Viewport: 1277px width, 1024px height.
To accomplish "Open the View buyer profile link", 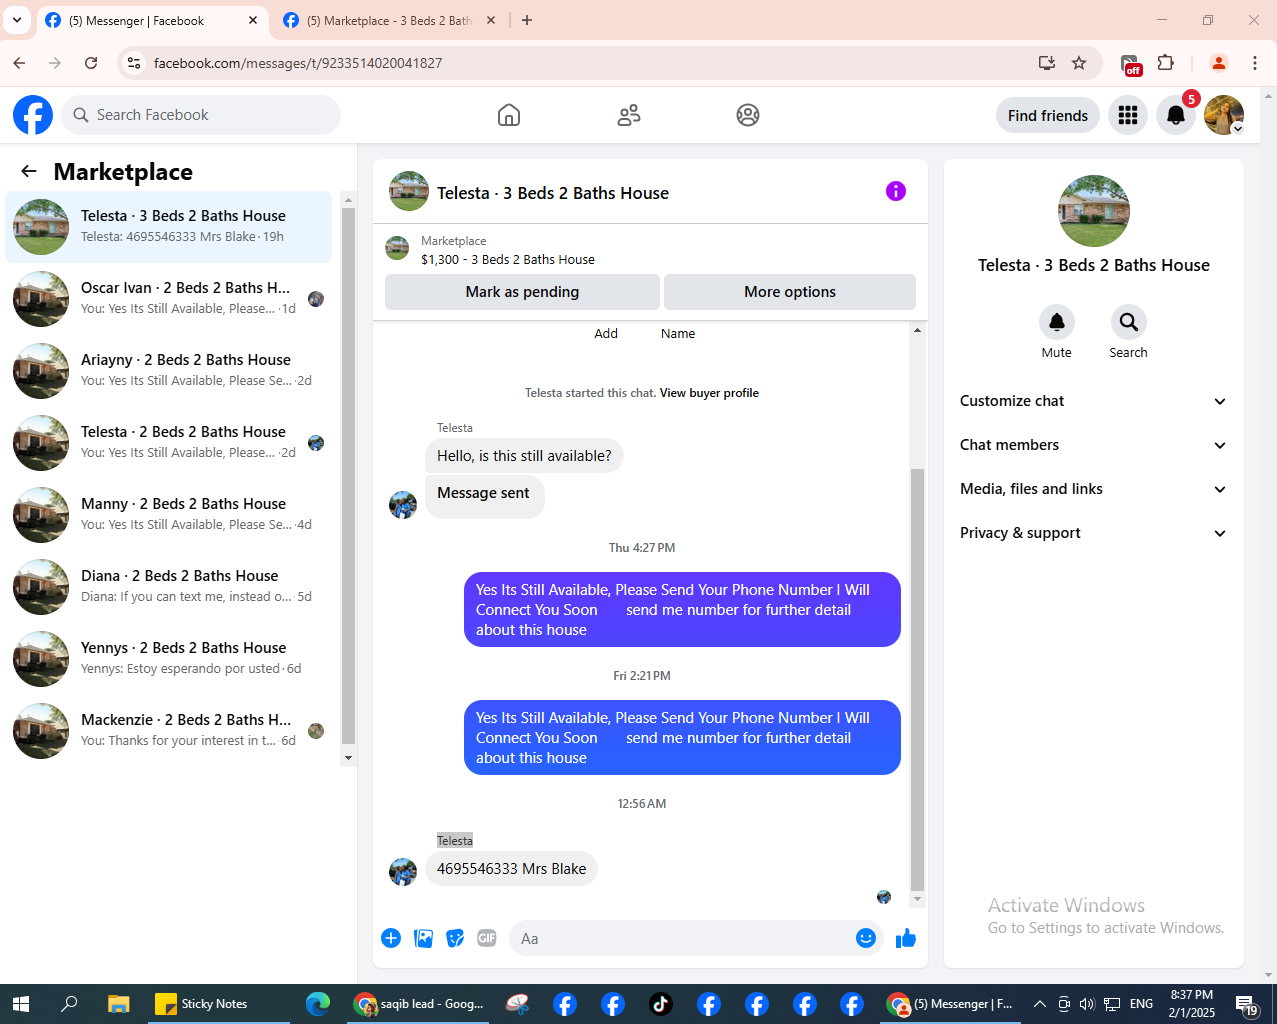I will 709,393.
